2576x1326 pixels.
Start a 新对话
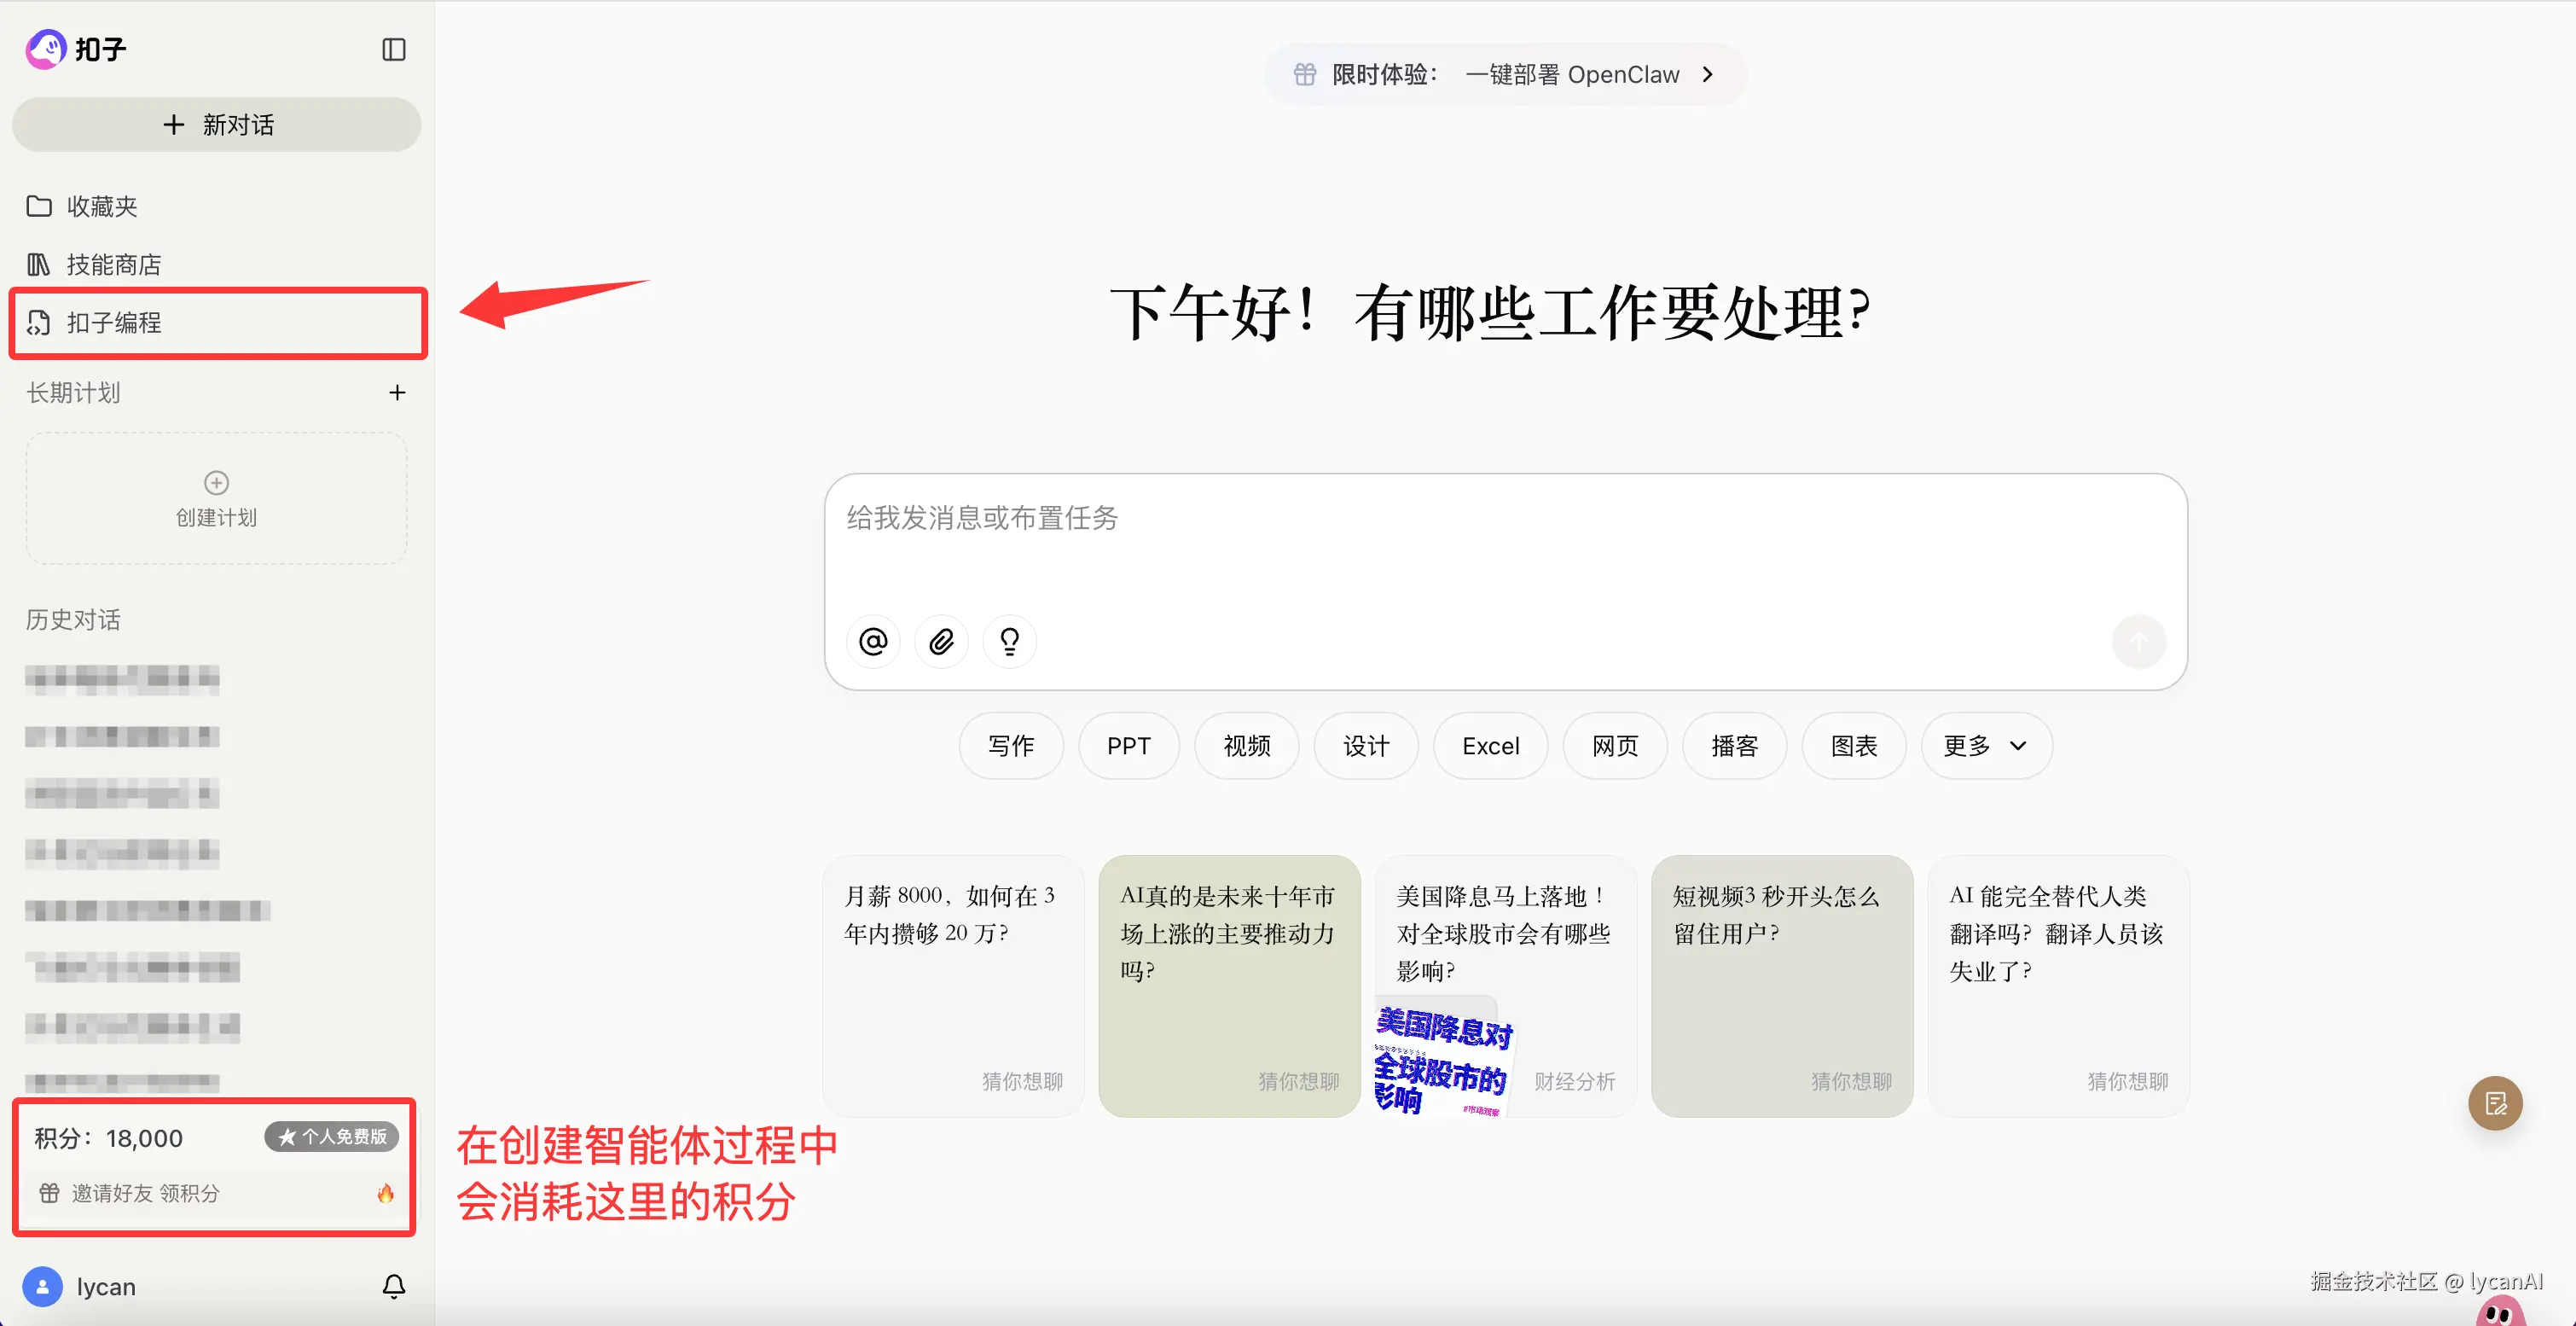(217, 125)
